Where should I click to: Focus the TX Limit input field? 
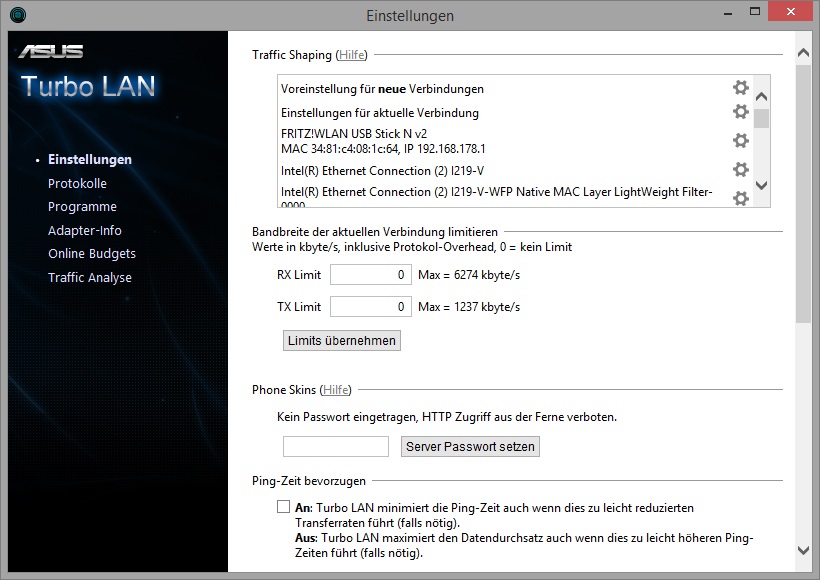pyautogui.click(x=371, y=307)
